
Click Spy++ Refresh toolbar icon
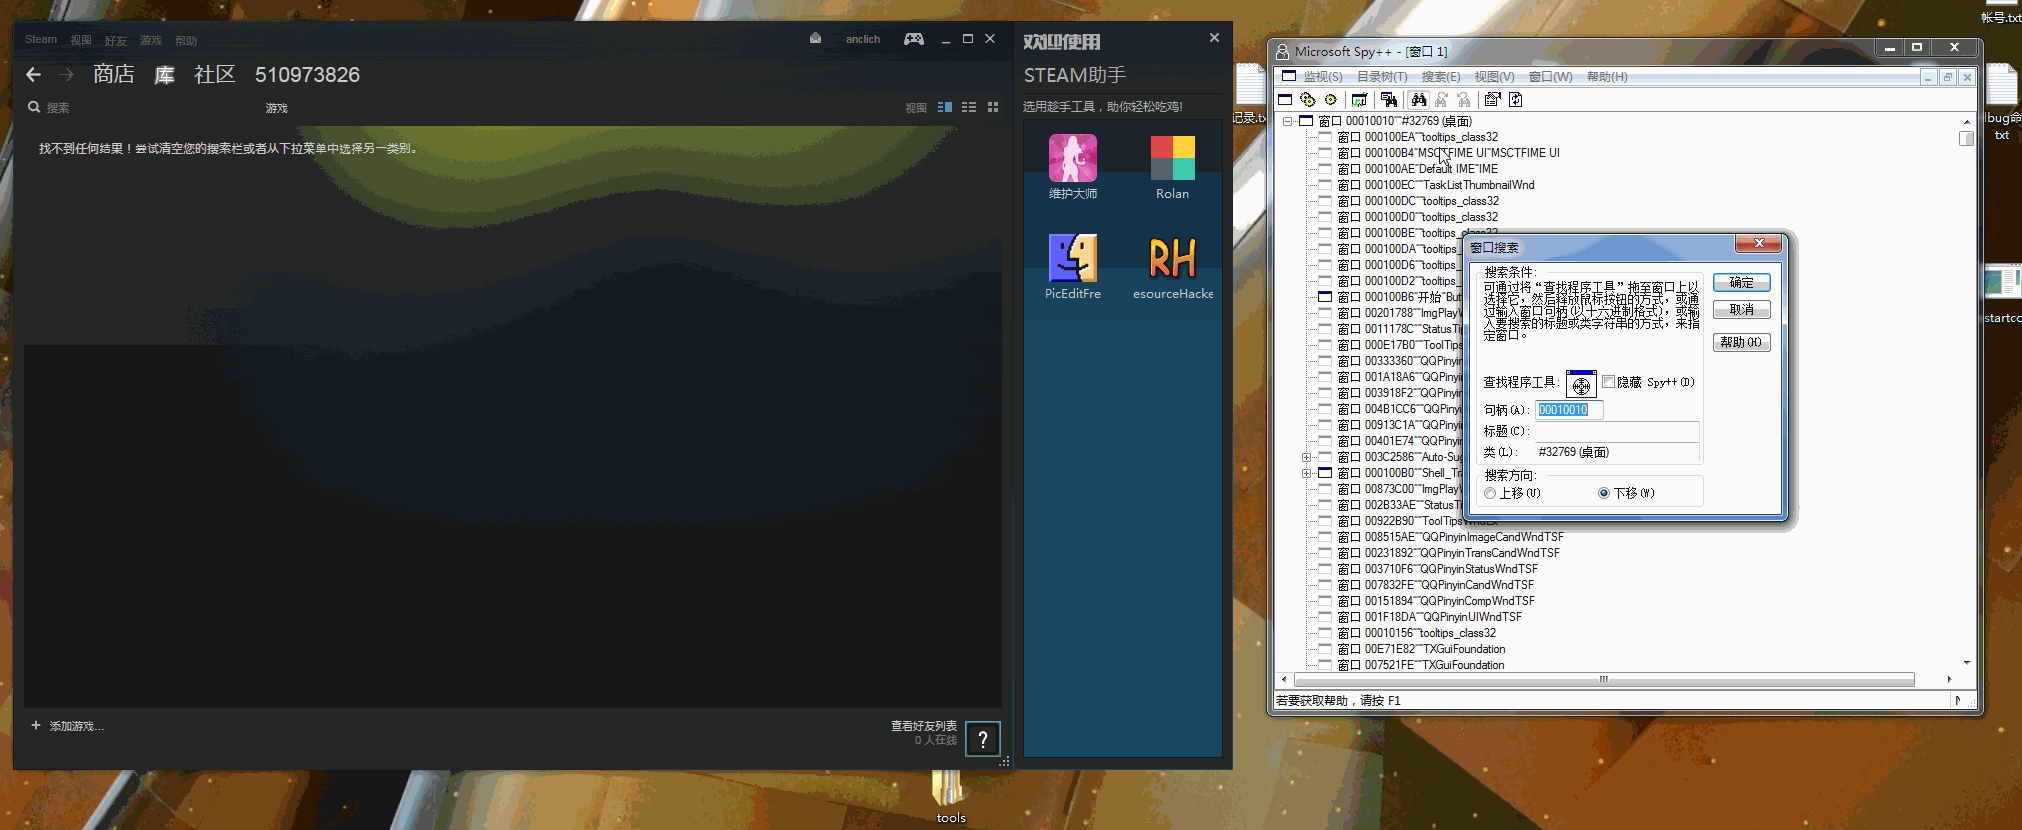click(1516, 100)
